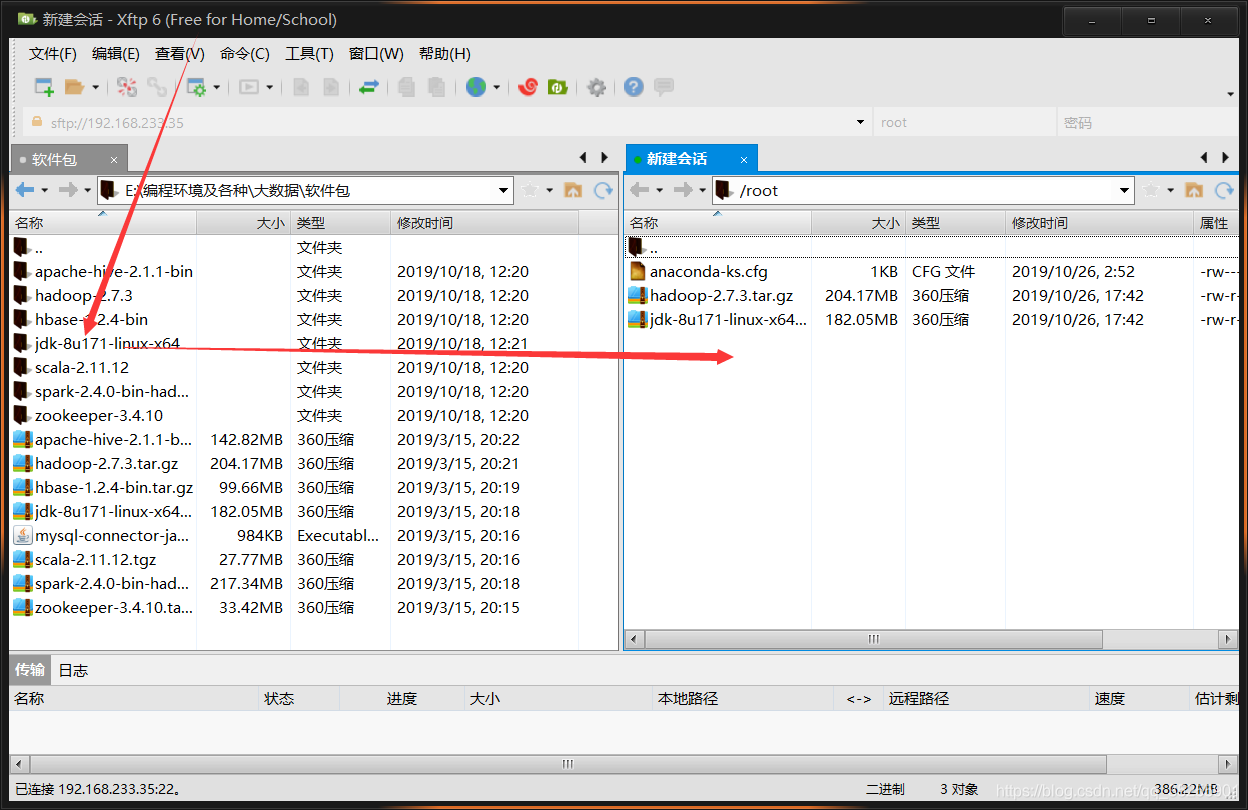The height and width of the screenshot is (810, 1248).
Task: Click the Open Session folder icon
Action: (x=74, y=87)
